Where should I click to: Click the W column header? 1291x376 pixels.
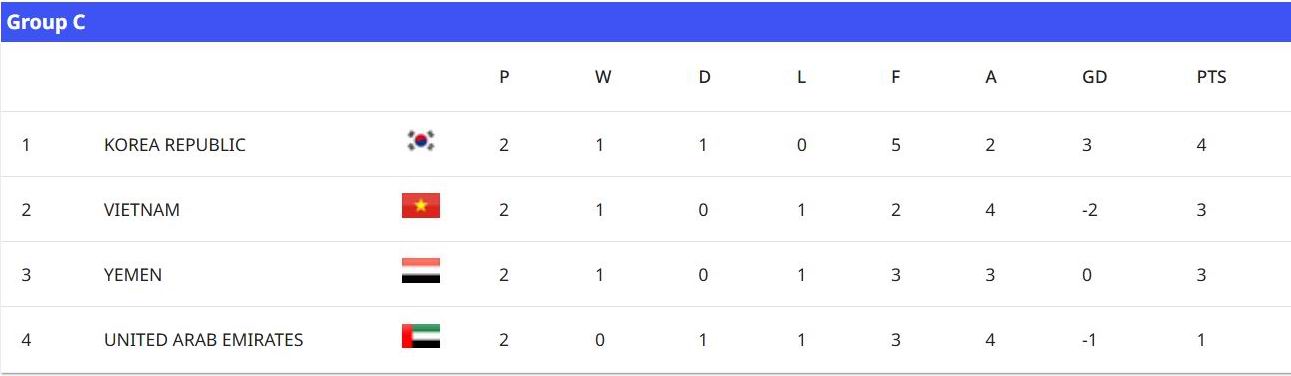(603, 77)
